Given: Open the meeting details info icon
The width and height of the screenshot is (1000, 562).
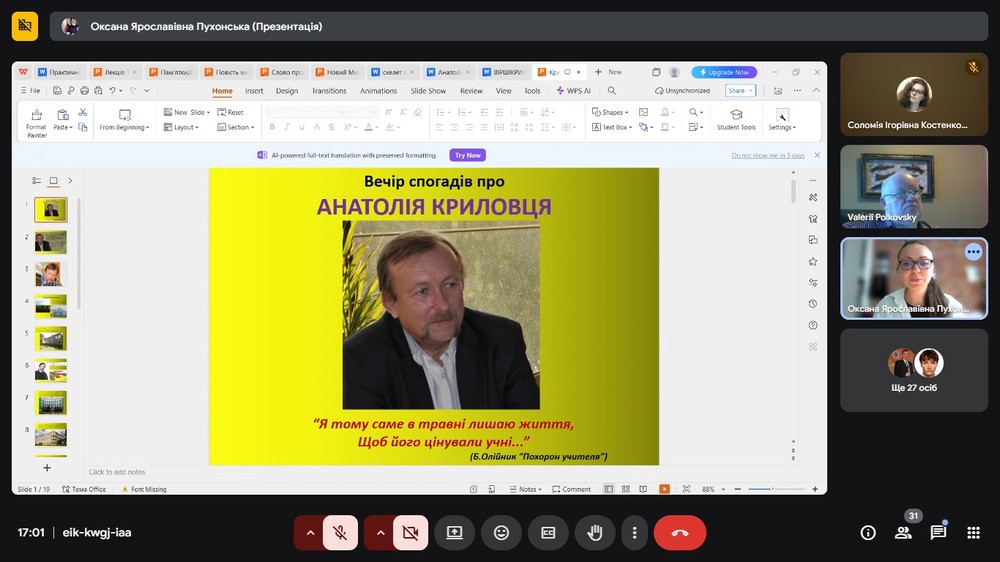Looking at the screenshot, I should tap(868, 533).
